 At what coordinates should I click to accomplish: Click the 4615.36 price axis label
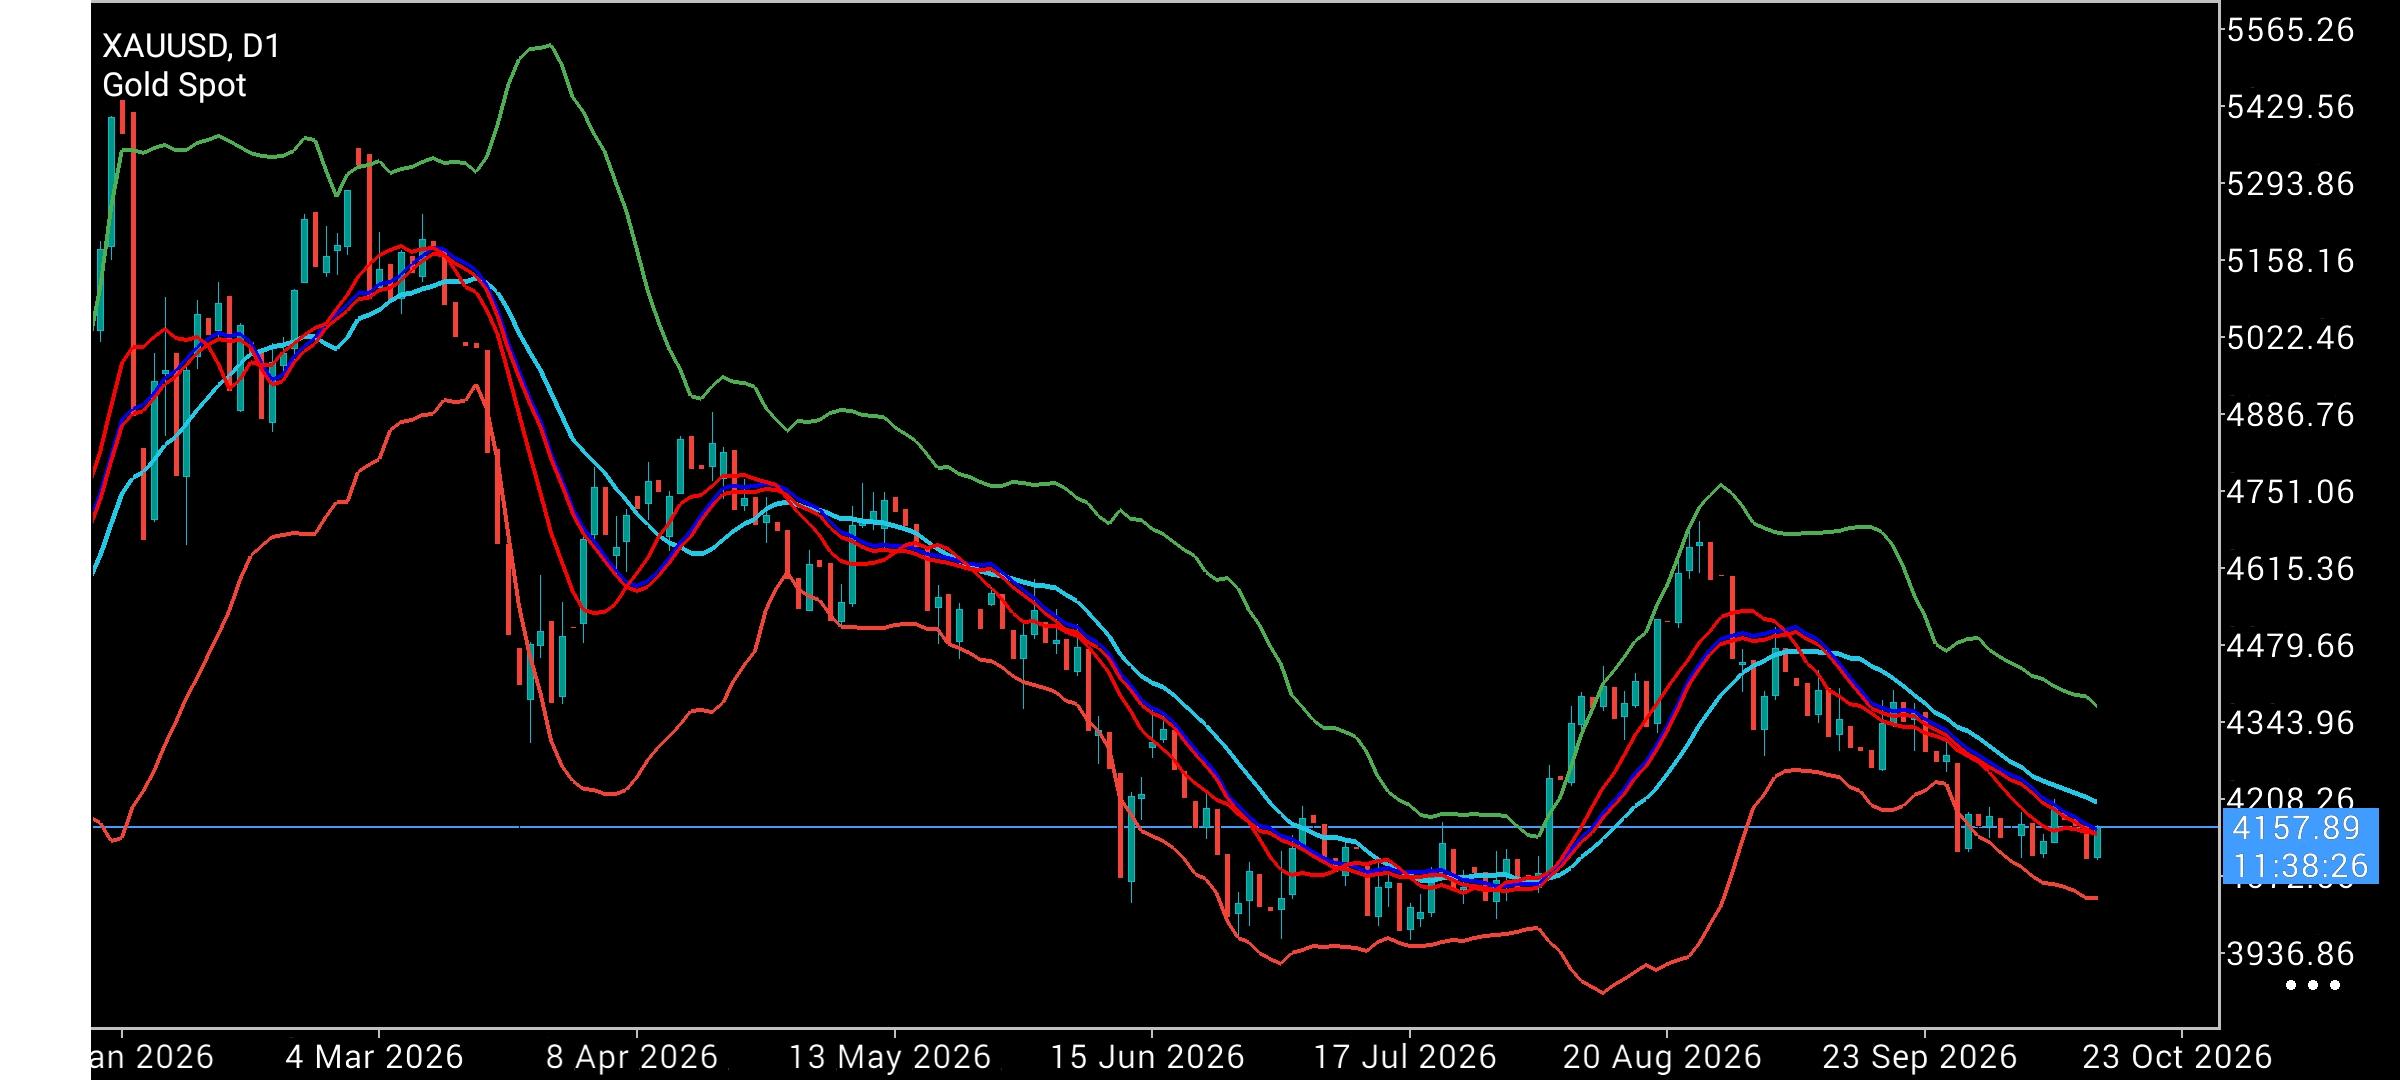pos(2290,569)
